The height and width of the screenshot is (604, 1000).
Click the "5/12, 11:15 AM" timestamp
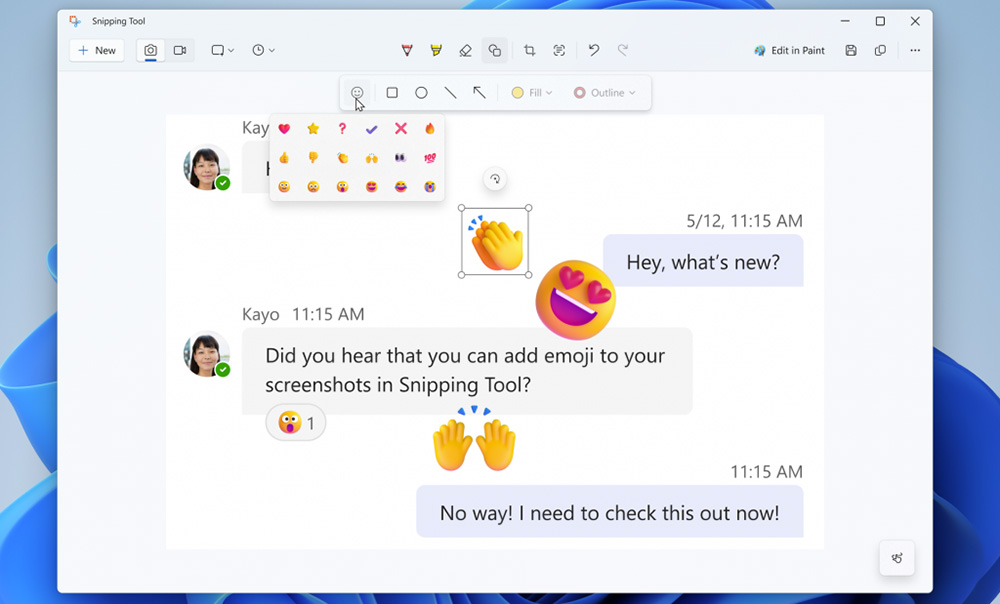744,221
